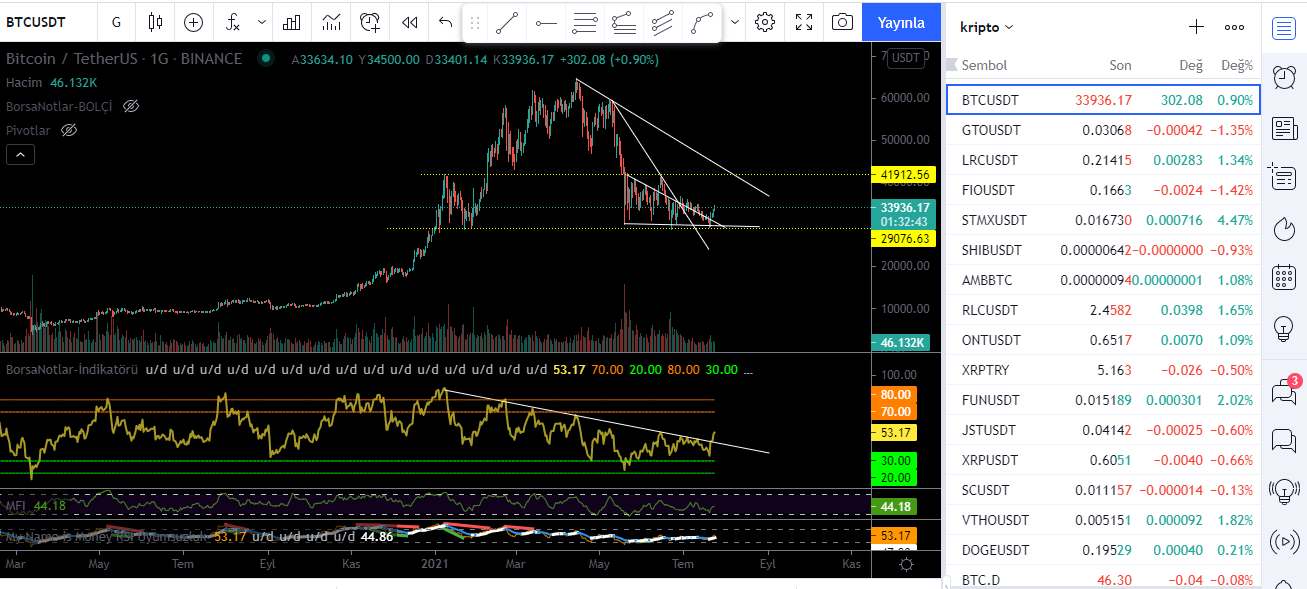Undo the last action with the curved arrow
The image size is (1307, 589).
[x=446, y=21]
